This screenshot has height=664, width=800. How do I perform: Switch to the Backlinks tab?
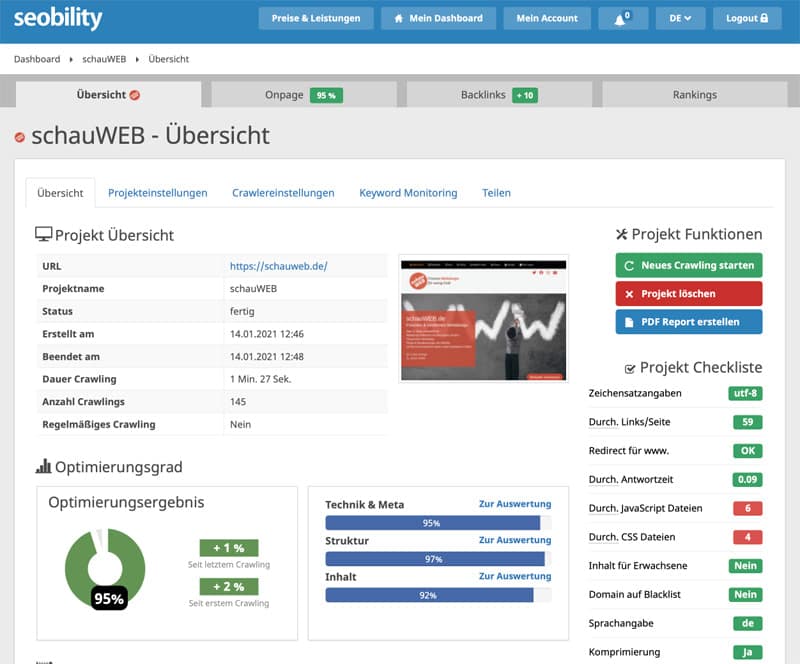pyautogui.click(x=499, y=94)
